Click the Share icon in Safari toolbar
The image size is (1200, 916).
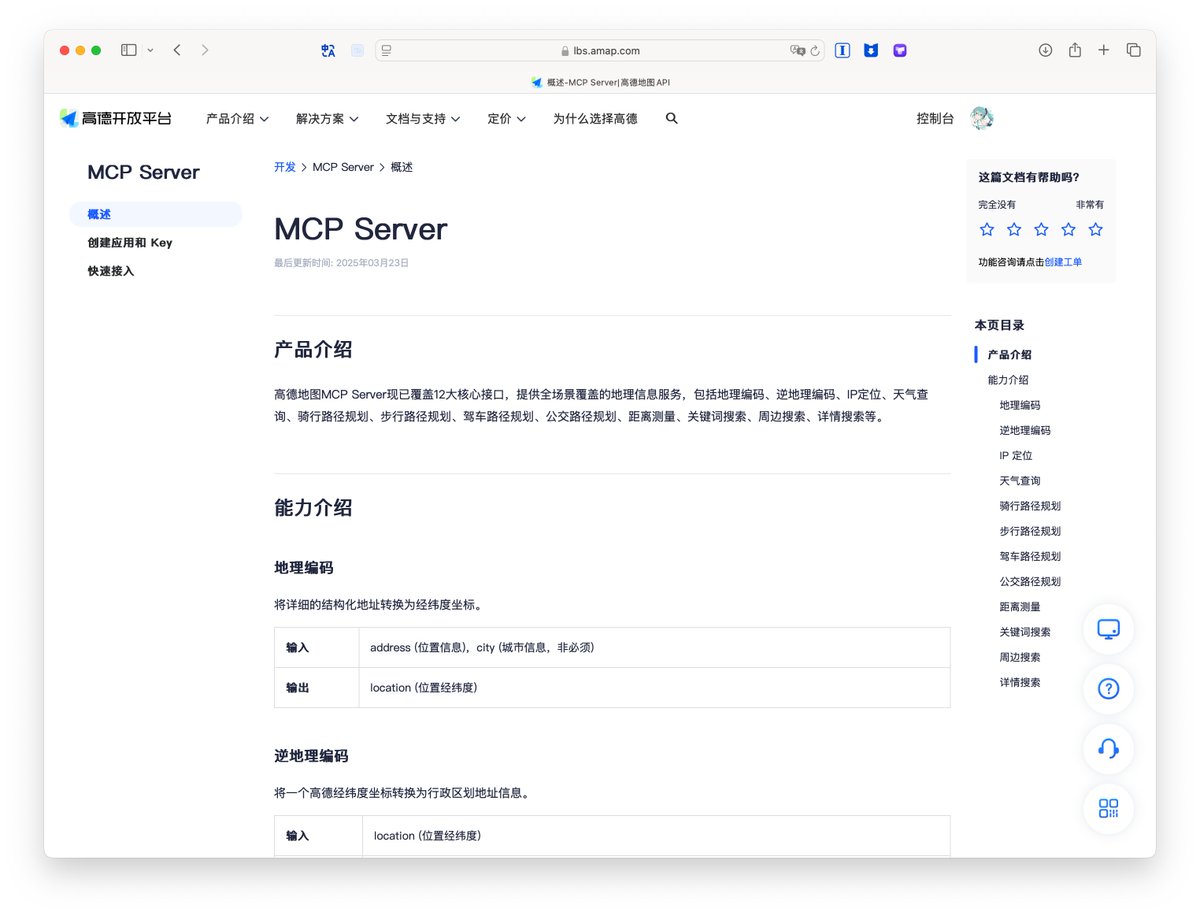click(1075, 50)
